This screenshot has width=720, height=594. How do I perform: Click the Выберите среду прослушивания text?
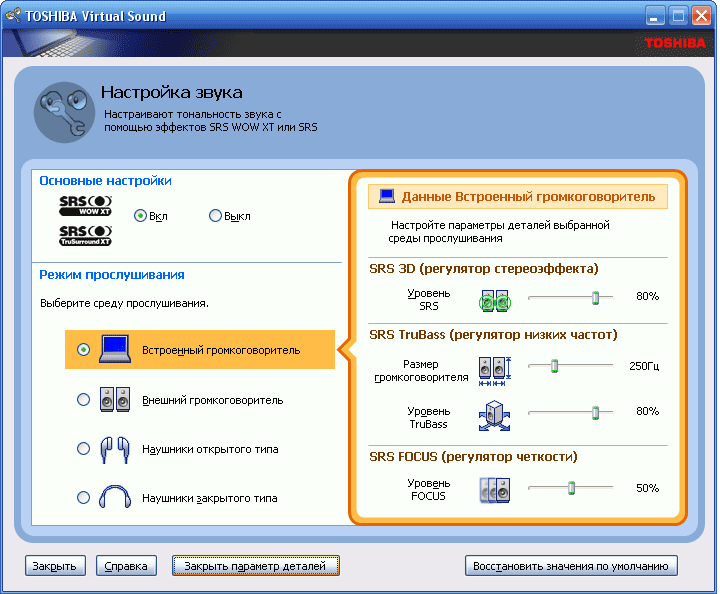click(124, 303)
